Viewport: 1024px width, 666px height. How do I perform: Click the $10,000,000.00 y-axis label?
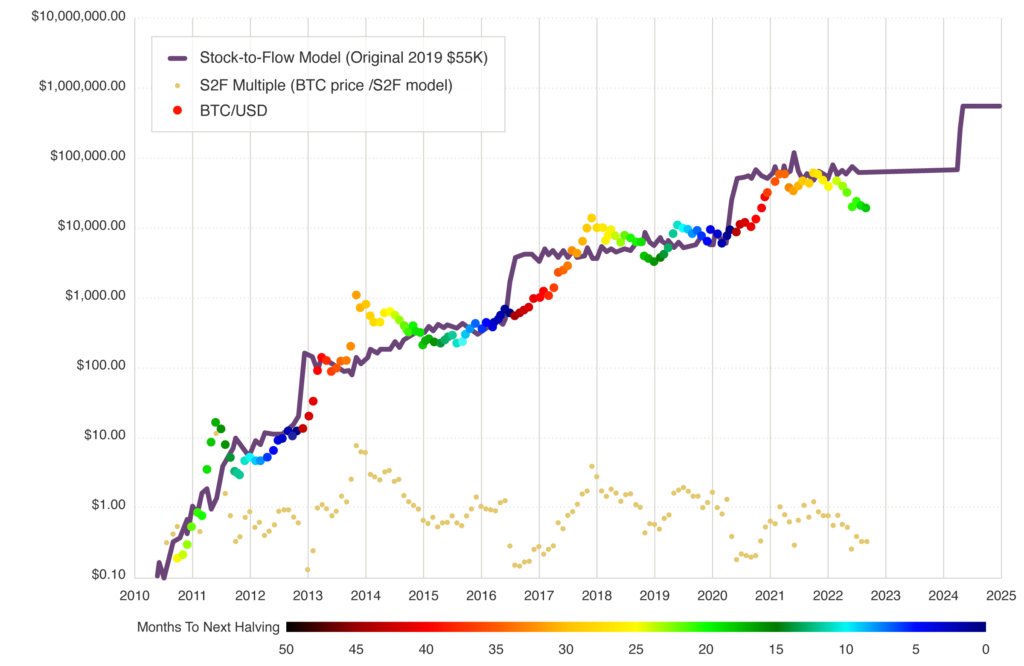point(78,16)
